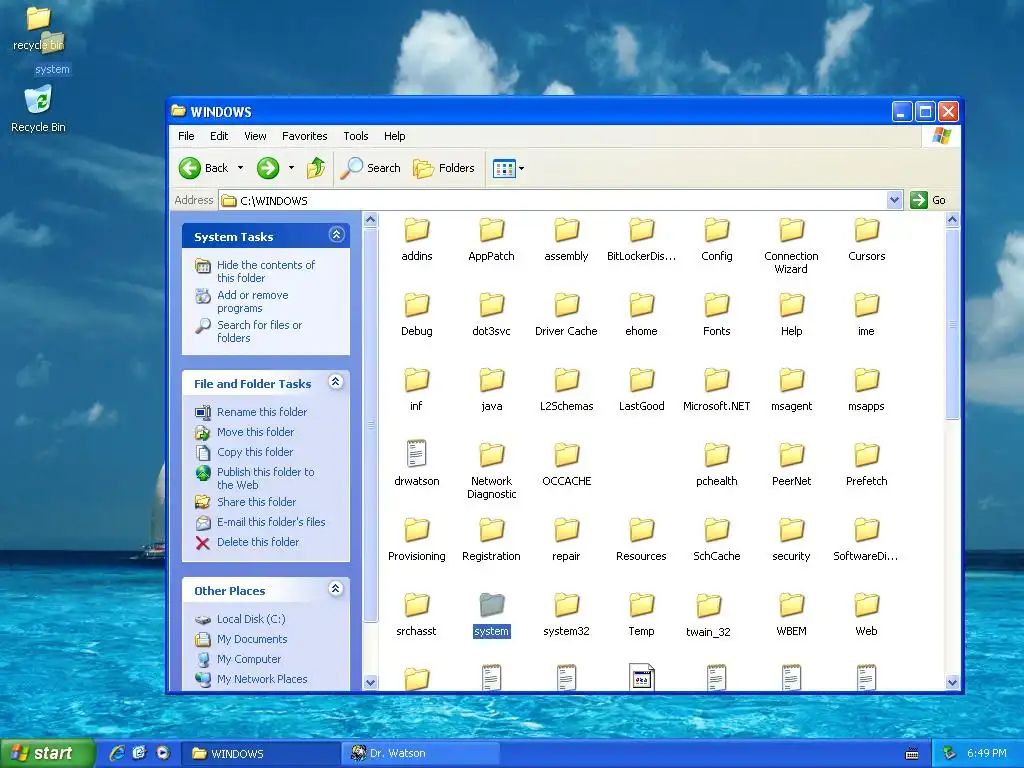Screen dimensions: 1024x768
Task: Click task pane scroll down arrow
Action: [370, 682]
